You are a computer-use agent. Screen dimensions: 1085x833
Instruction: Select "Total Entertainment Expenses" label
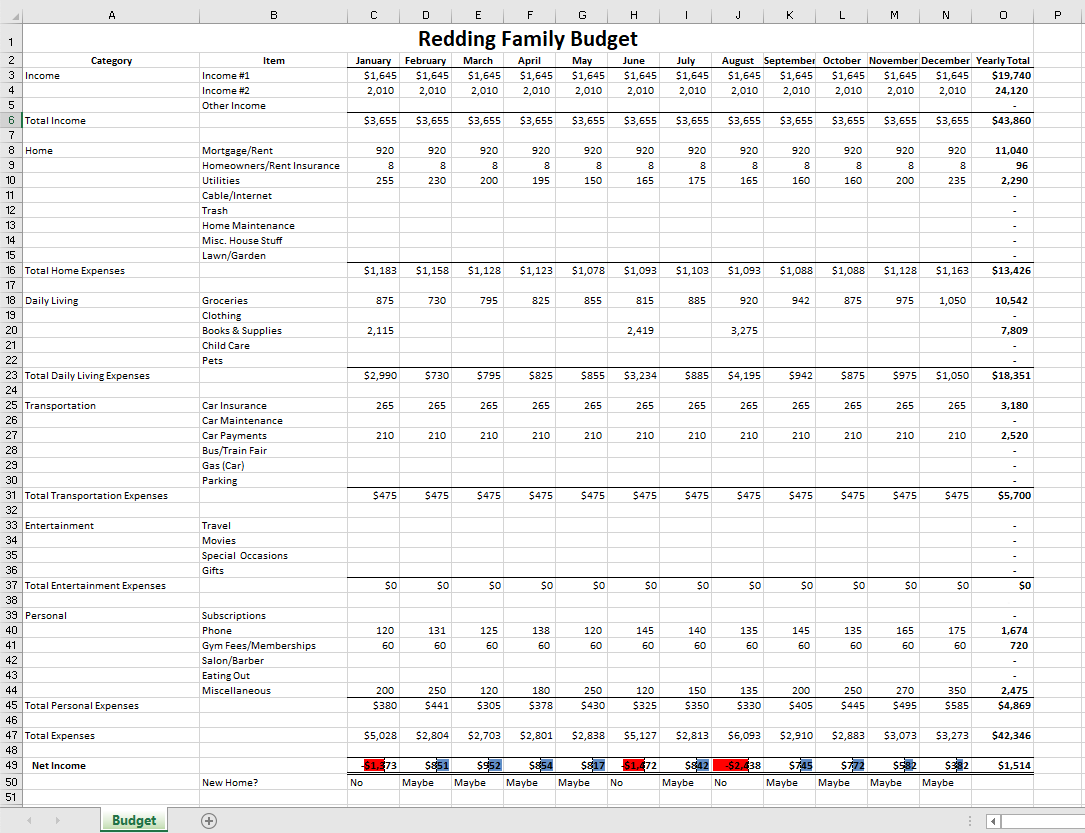tap(111, 585)
